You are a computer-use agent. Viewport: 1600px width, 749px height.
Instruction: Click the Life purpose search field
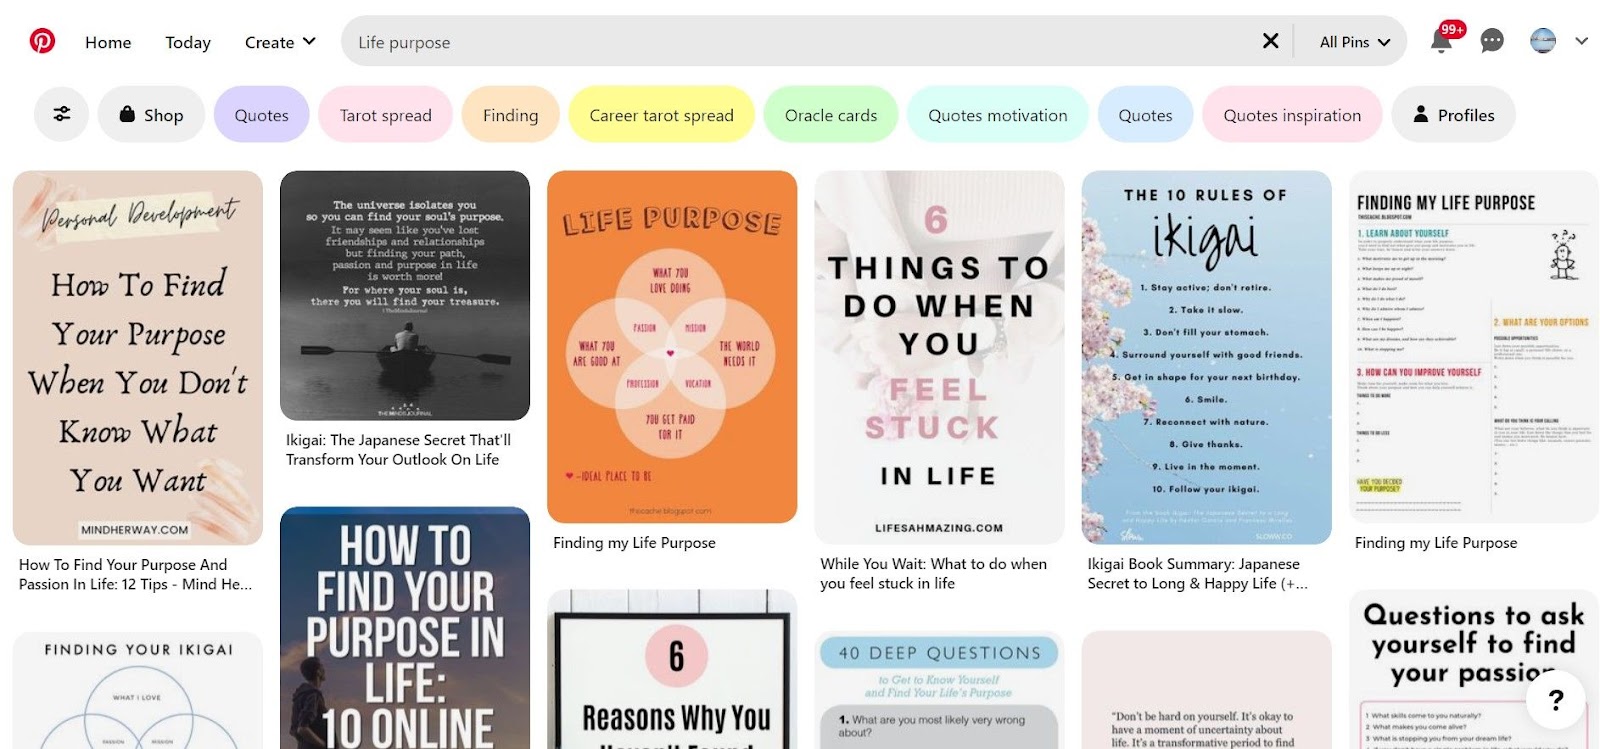pos(800,42)
